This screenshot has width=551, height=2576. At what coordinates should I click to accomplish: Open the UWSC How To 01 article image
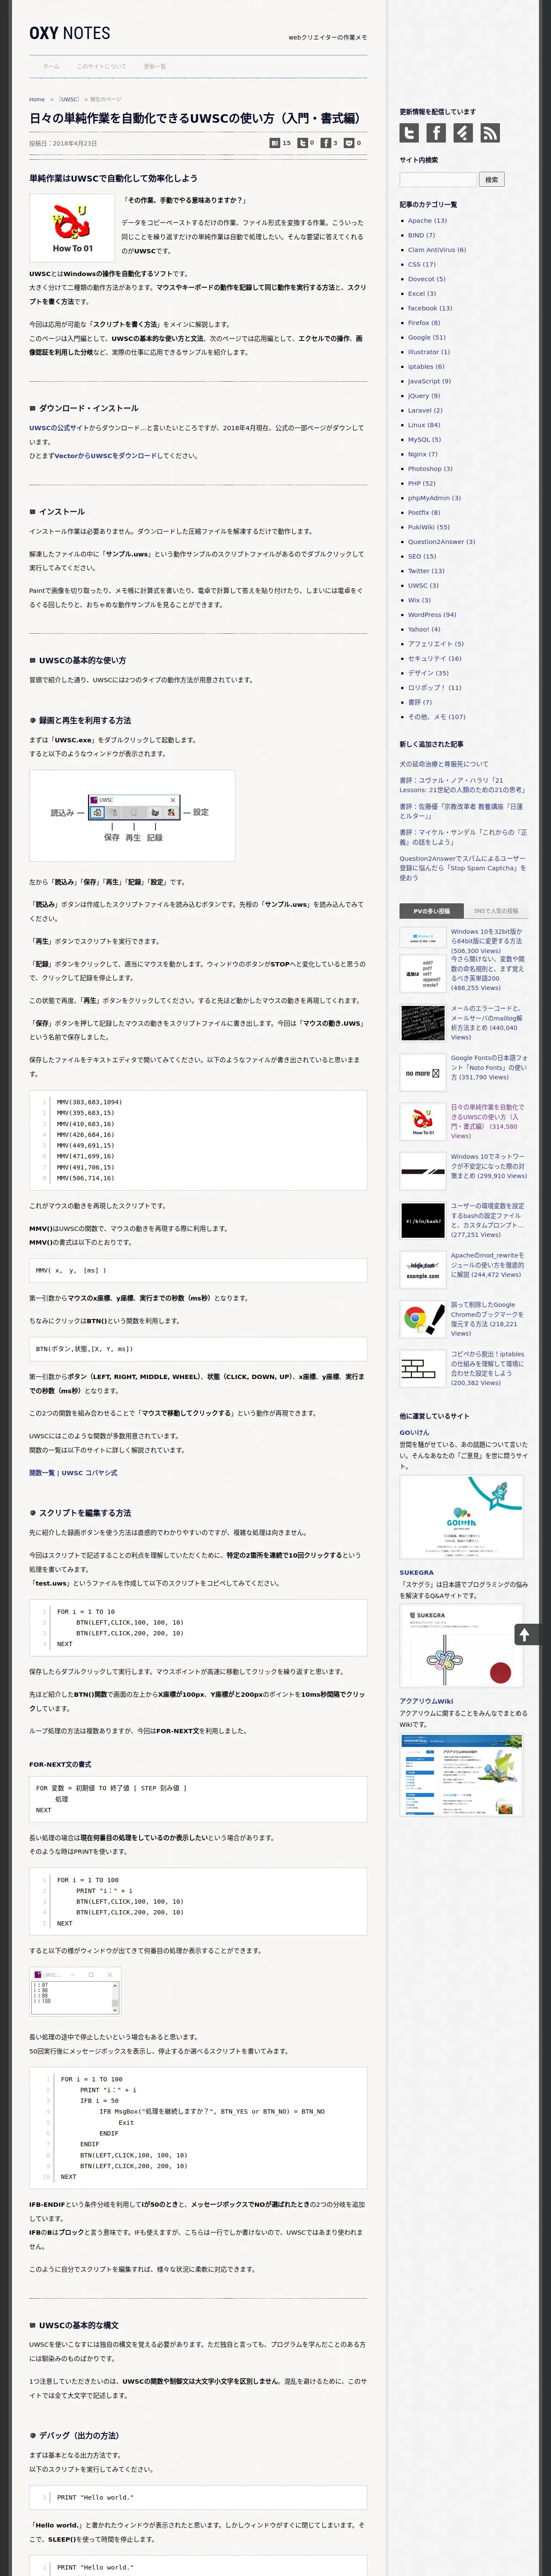pyautogui.click(x=72, y=227)
